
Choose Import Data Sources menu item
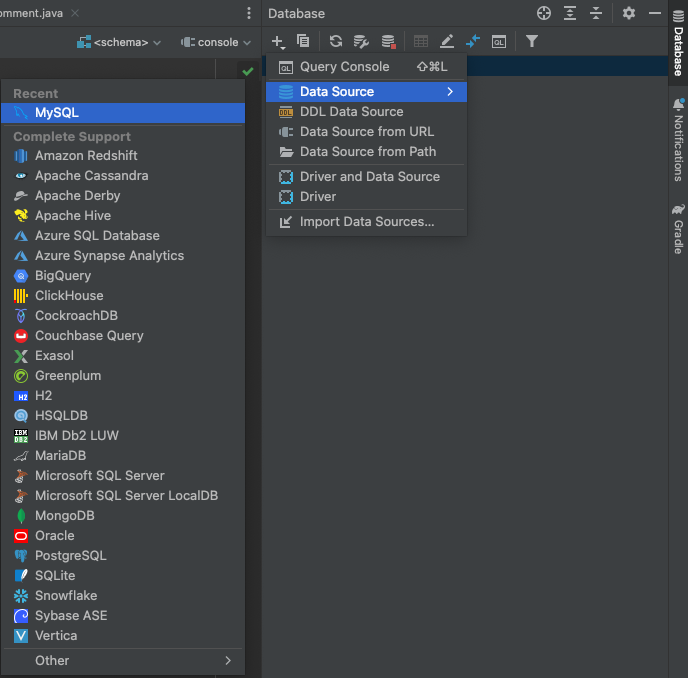coord(366,222)
